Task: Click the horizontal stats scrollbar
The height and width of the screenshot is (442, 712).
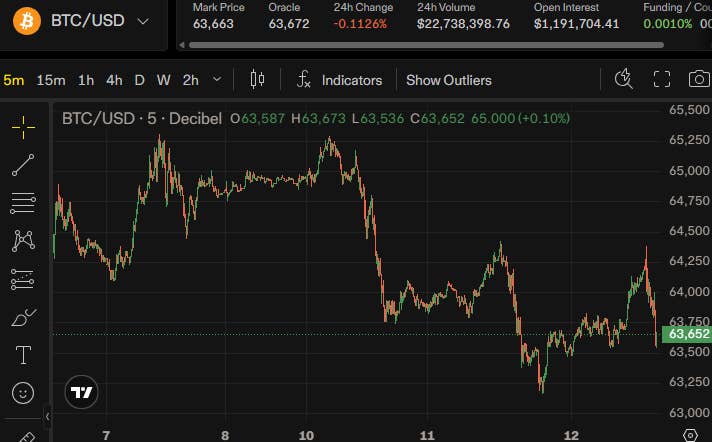Action: click(426, 45)
